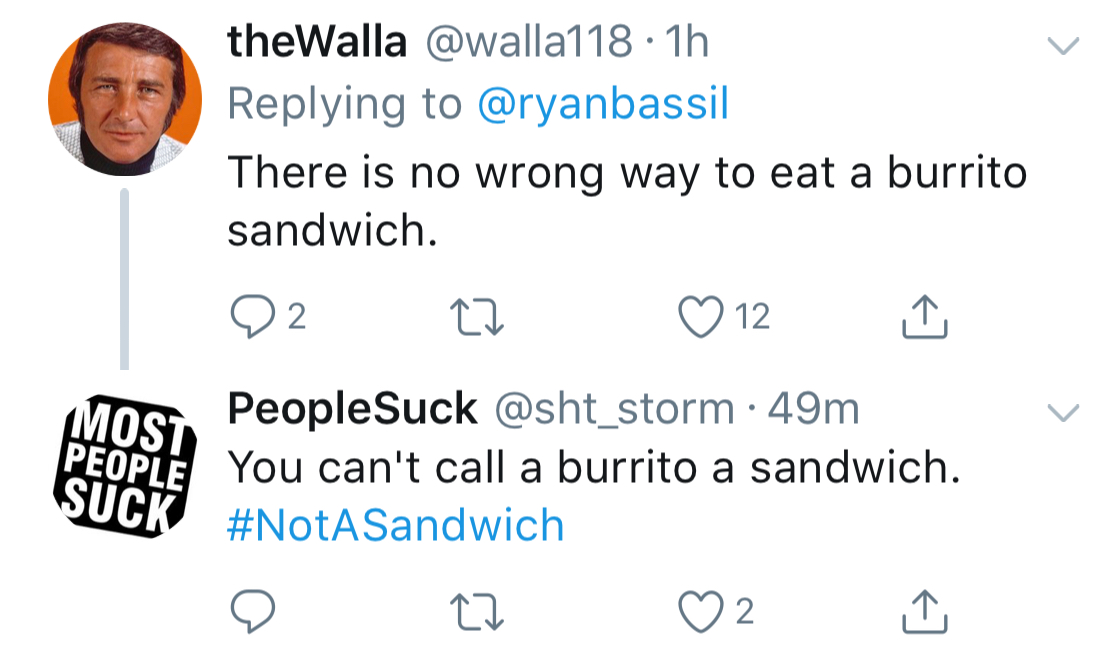The image size is (1112, 655).
Task: View theWalla's profile picture
Action: (x=124, y=100)
